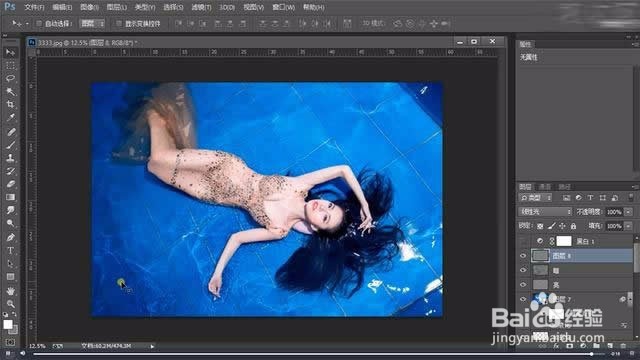The image size is (640, 360).
Task: Click the video progress bar handle
Action: point(591,354)
